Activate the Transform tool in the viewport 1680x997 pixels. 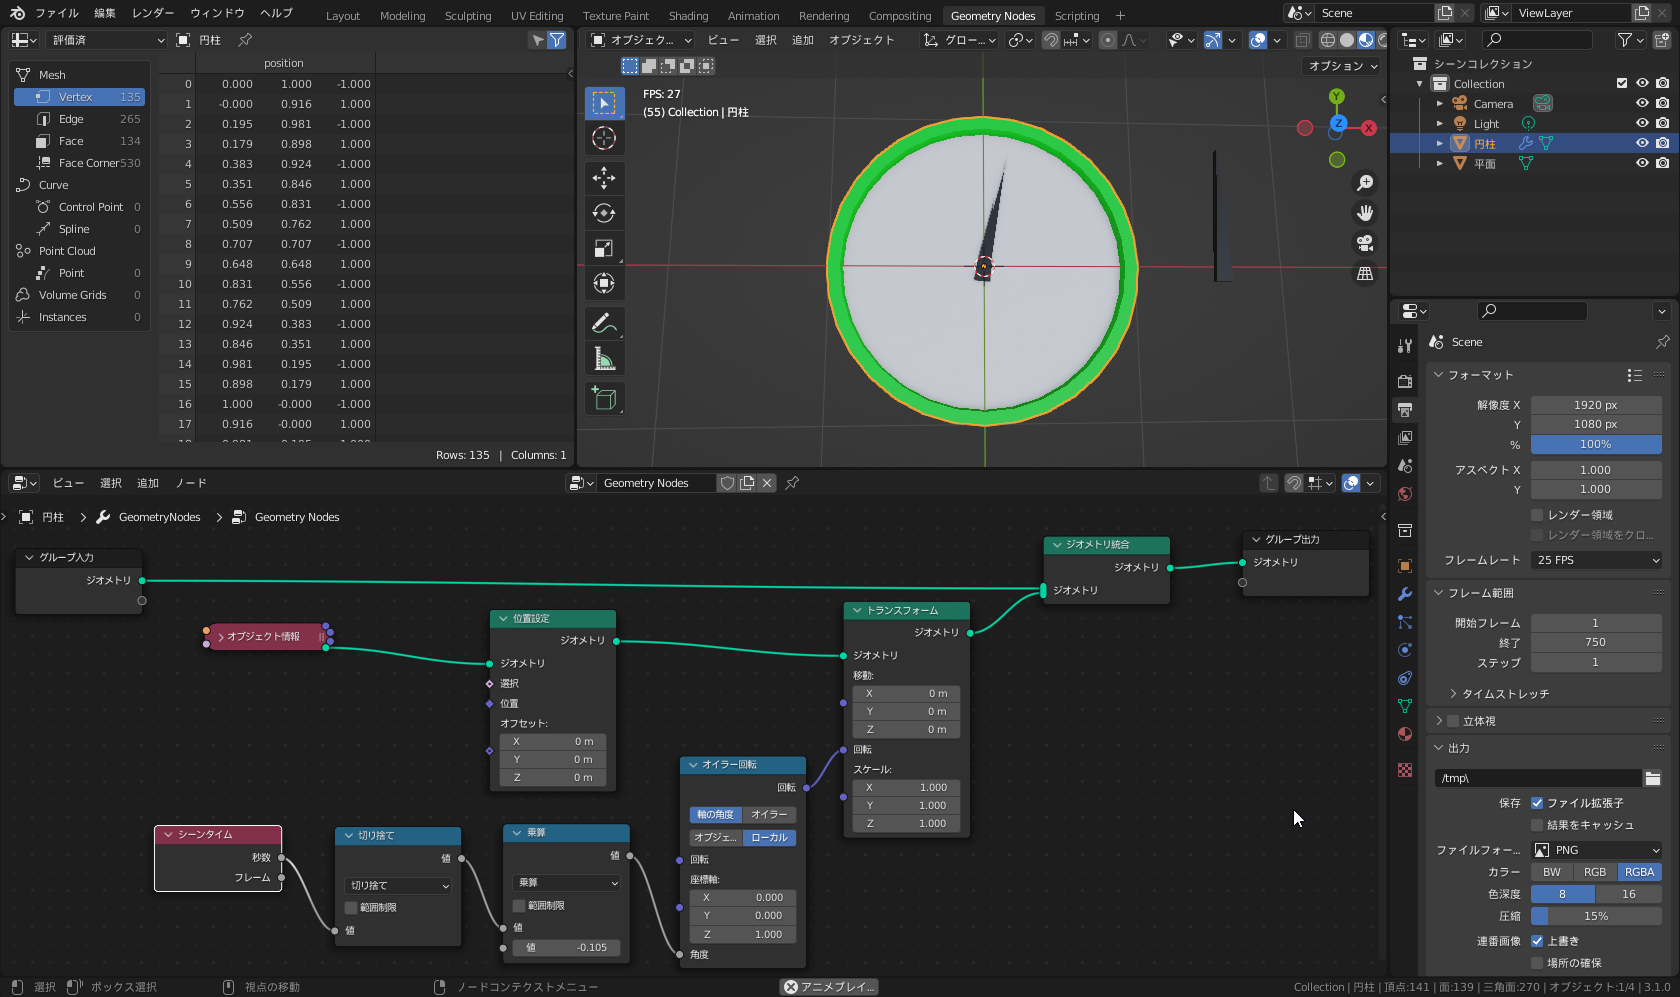coord(604,283)
